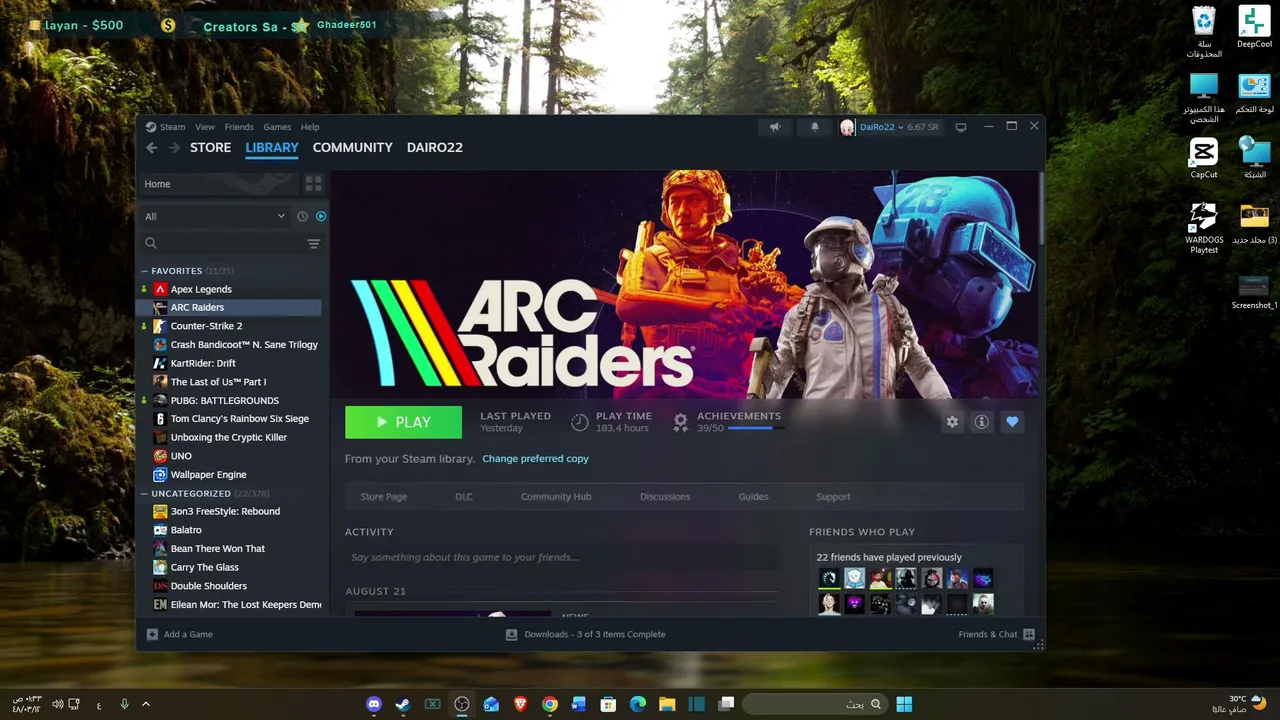Go forward with the Steam forward arrow

tap(174, 147)
